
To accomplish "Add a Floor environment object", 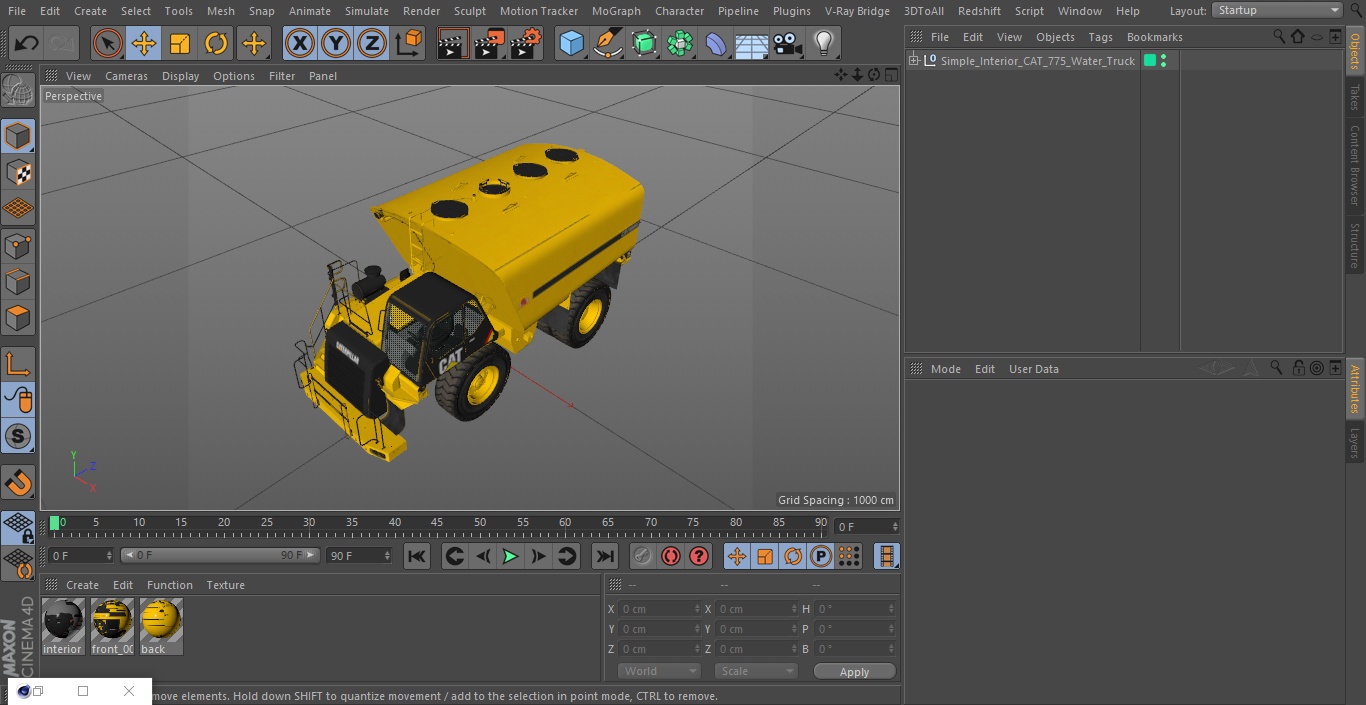I will (x=752, y=43).
